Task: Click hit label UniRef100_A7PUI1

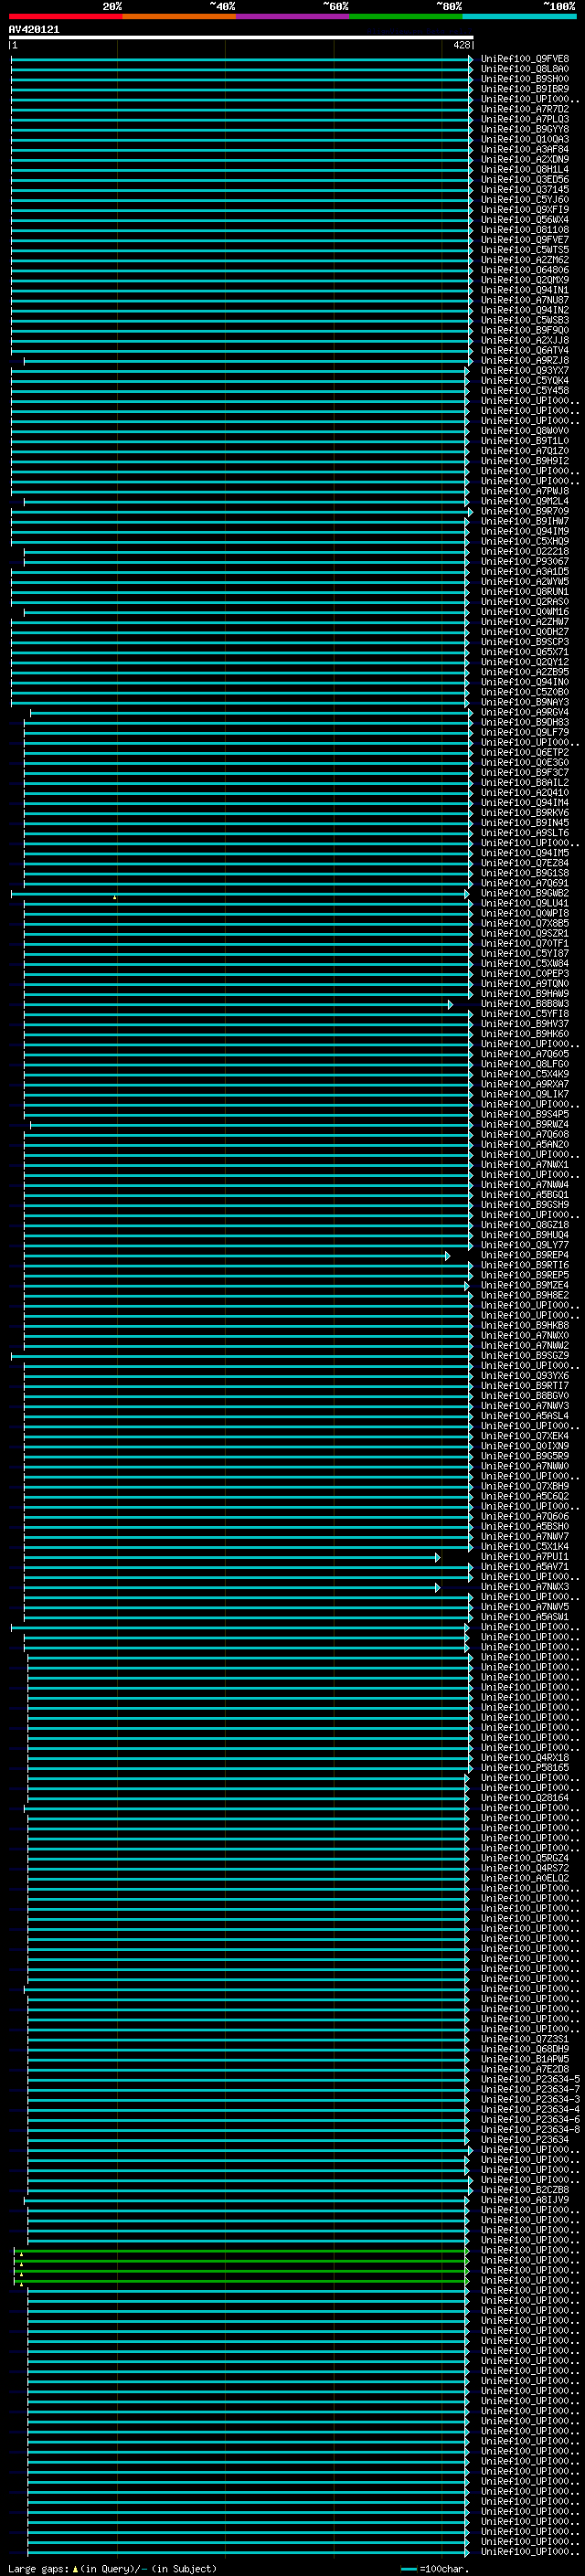Action: [525, 1558]
